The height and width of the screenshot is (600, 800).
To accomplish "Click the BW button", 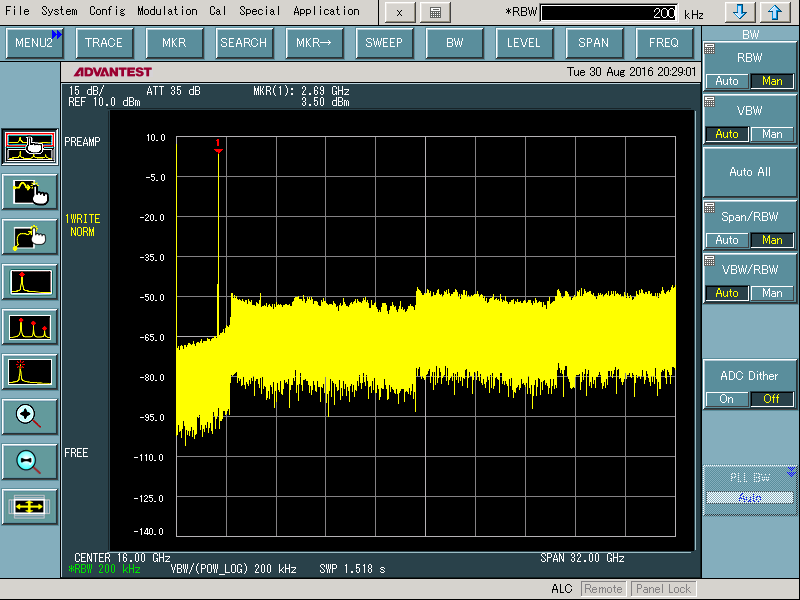I will [454, 43].
